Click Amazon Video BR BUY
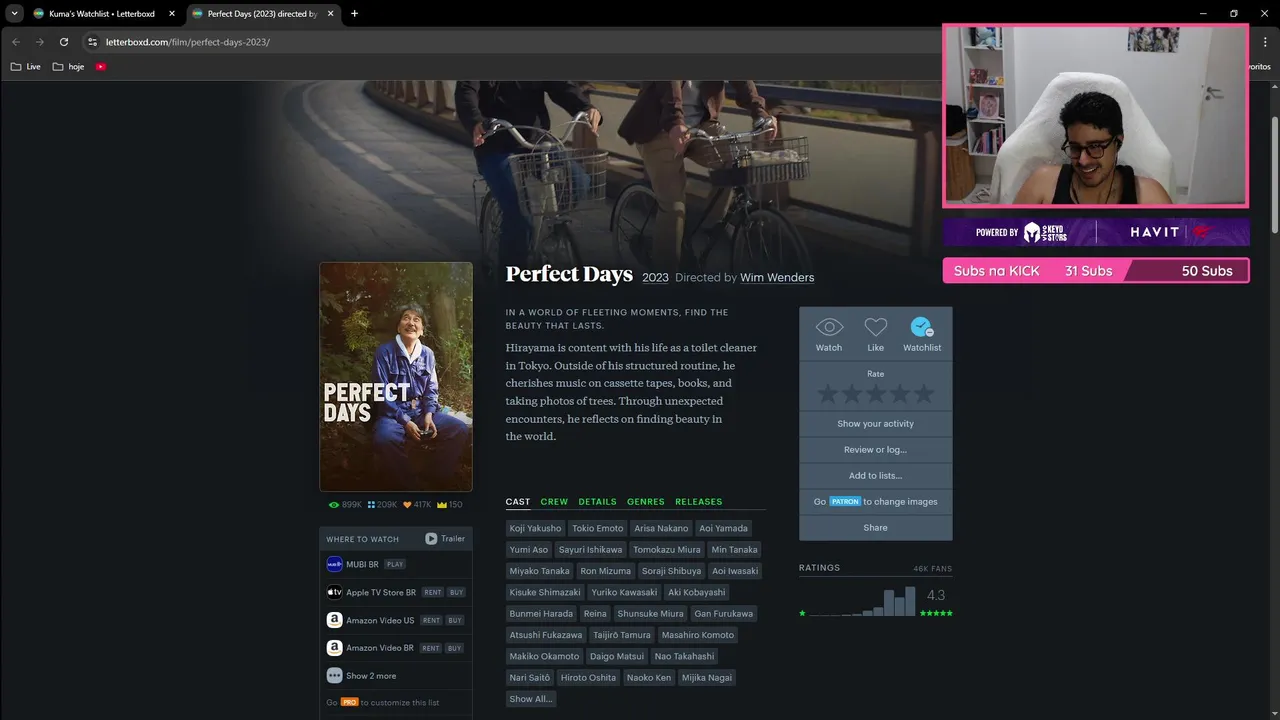The image size is (1280, 720). coord(455,649)
